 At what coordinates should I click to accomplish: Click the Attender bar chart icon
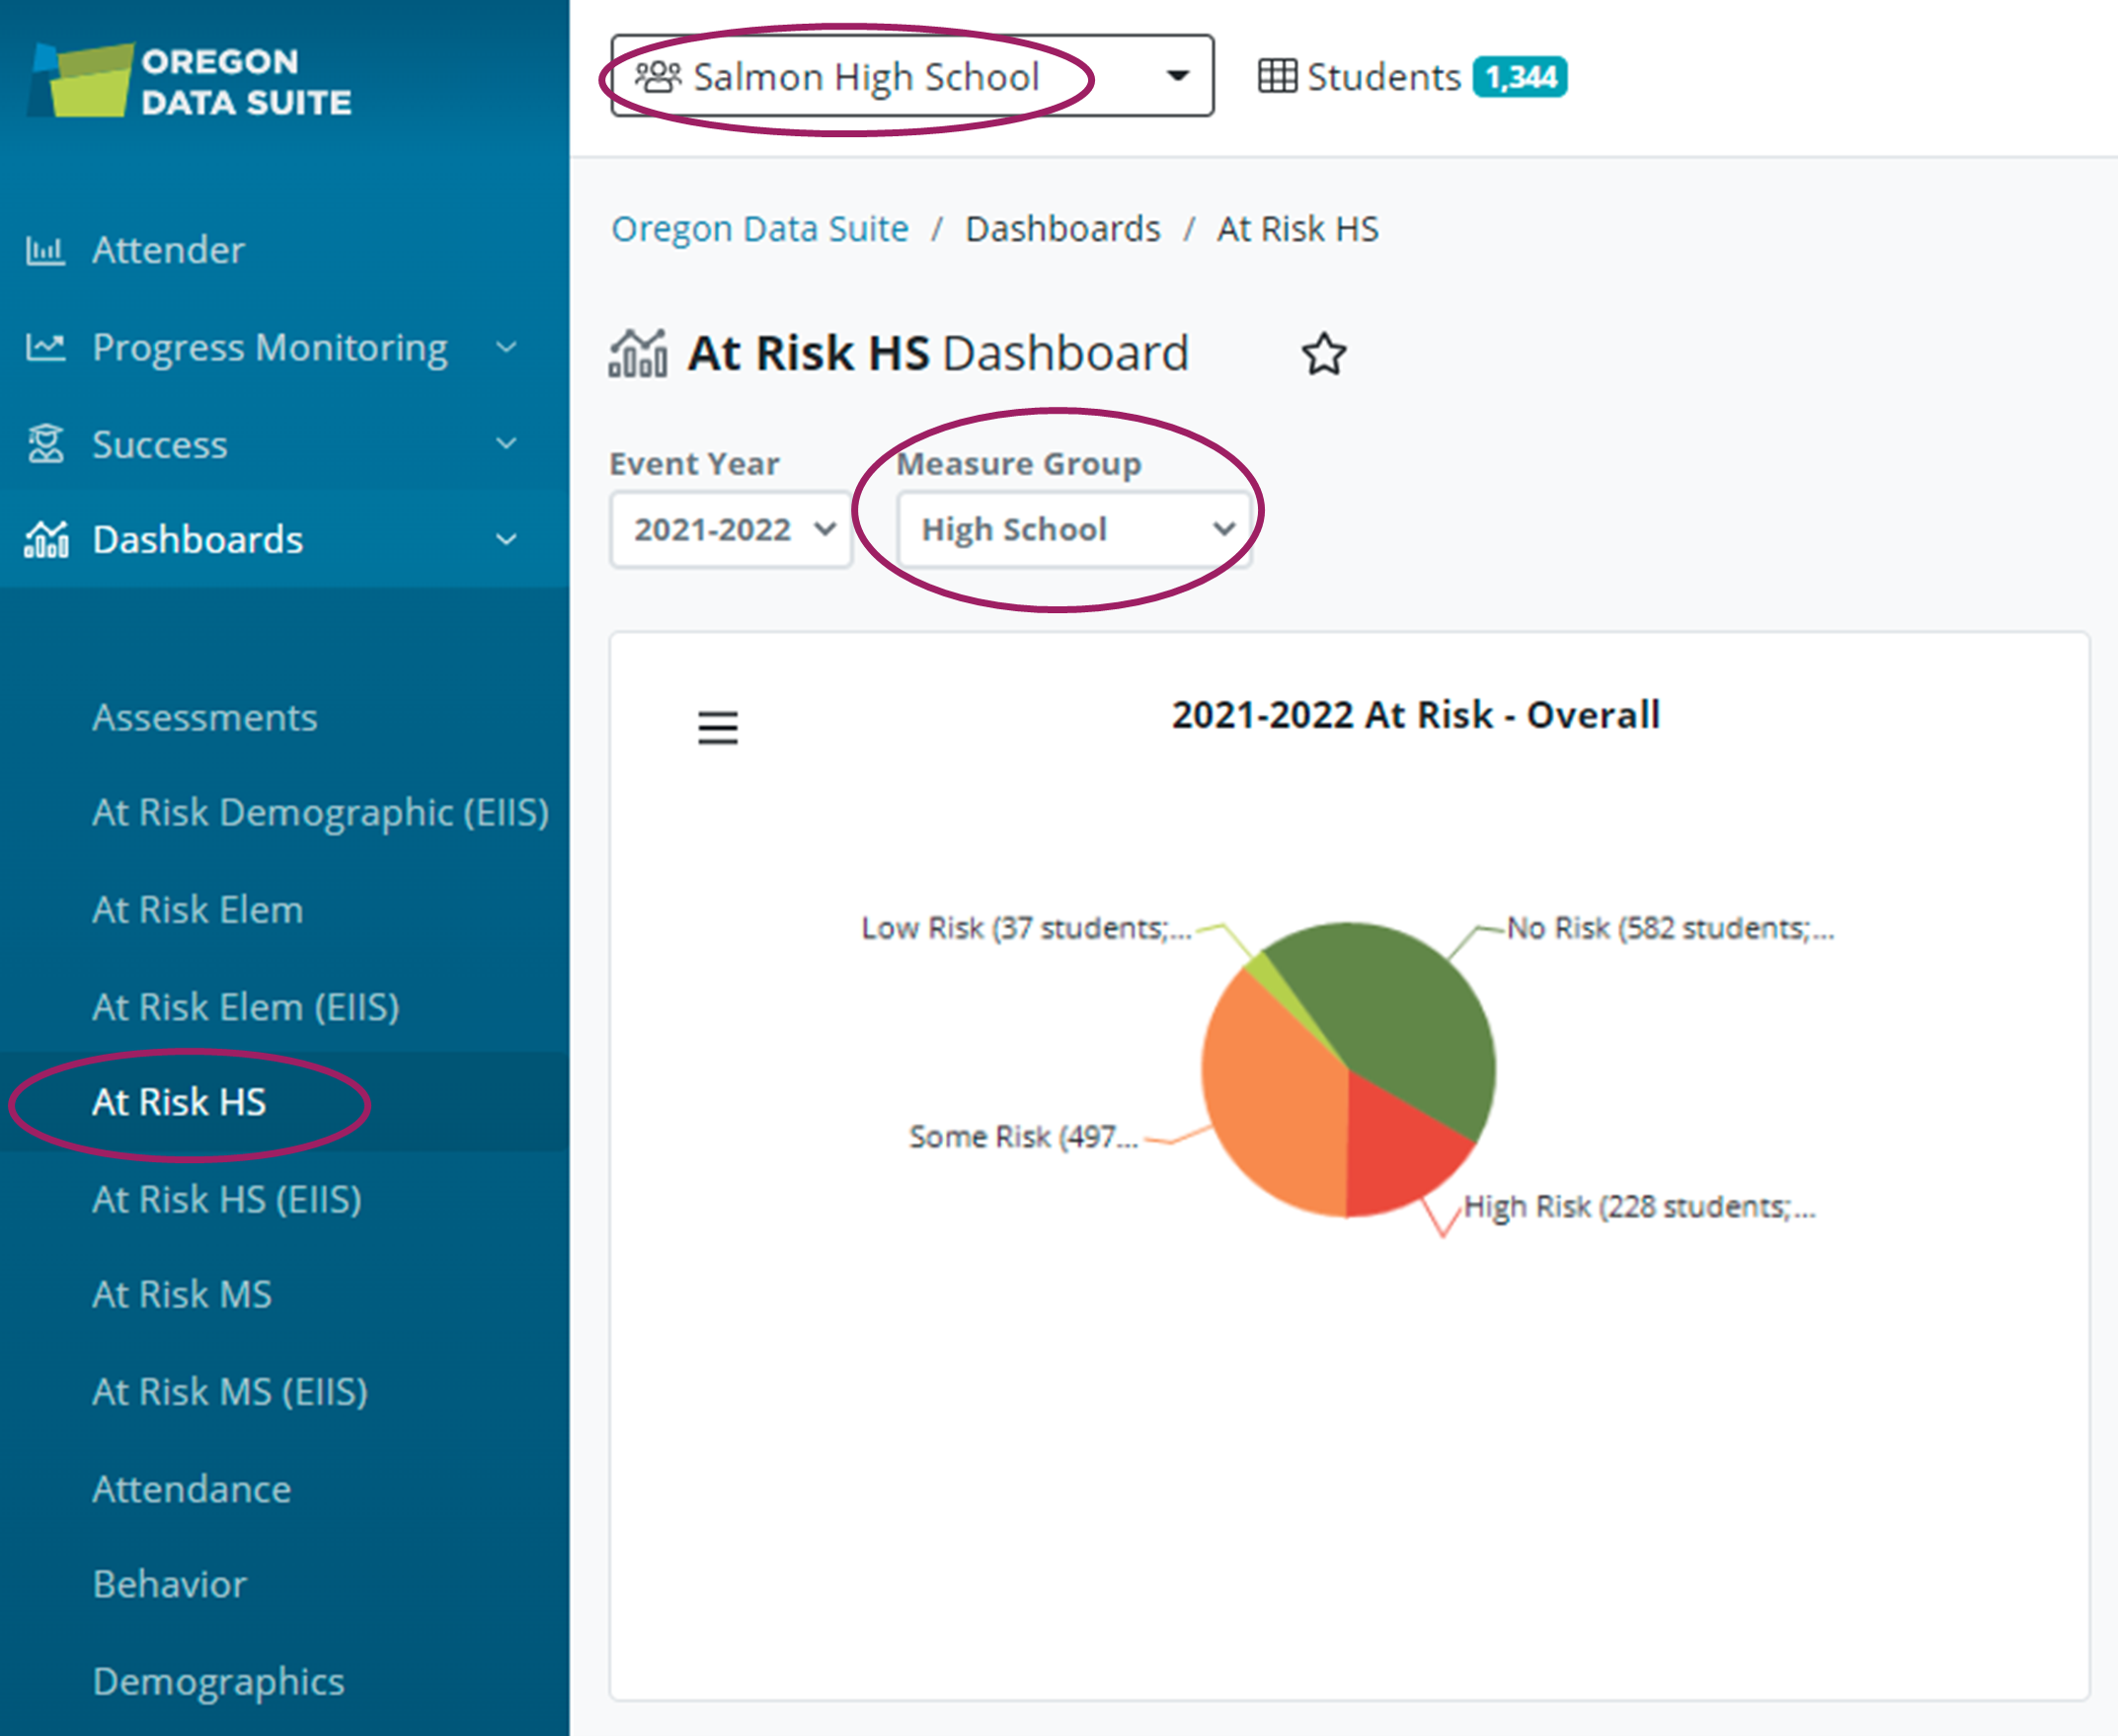[45, 250]
